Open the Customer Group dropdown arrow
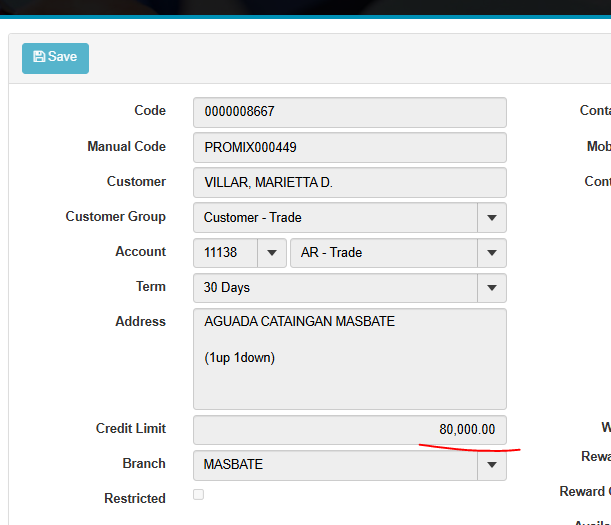The image size is (611, 525). pyautogui.click(x=491, y=218)
